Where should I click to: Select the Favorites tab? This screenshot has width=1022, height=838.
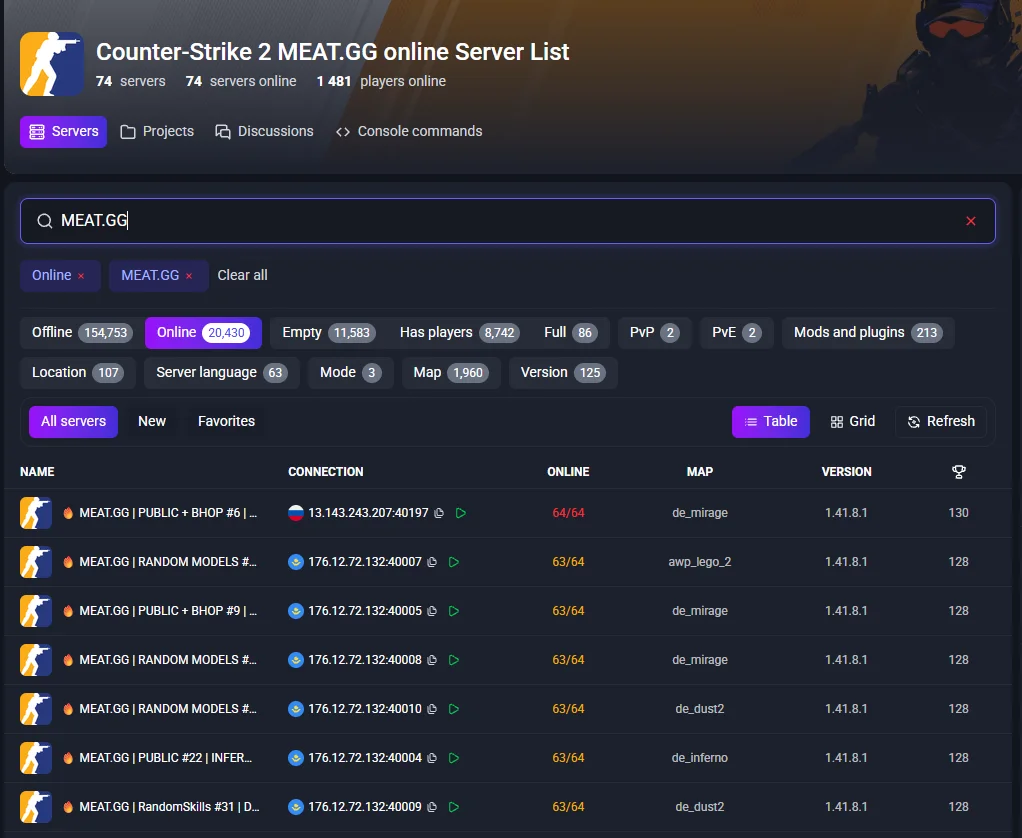226,422
